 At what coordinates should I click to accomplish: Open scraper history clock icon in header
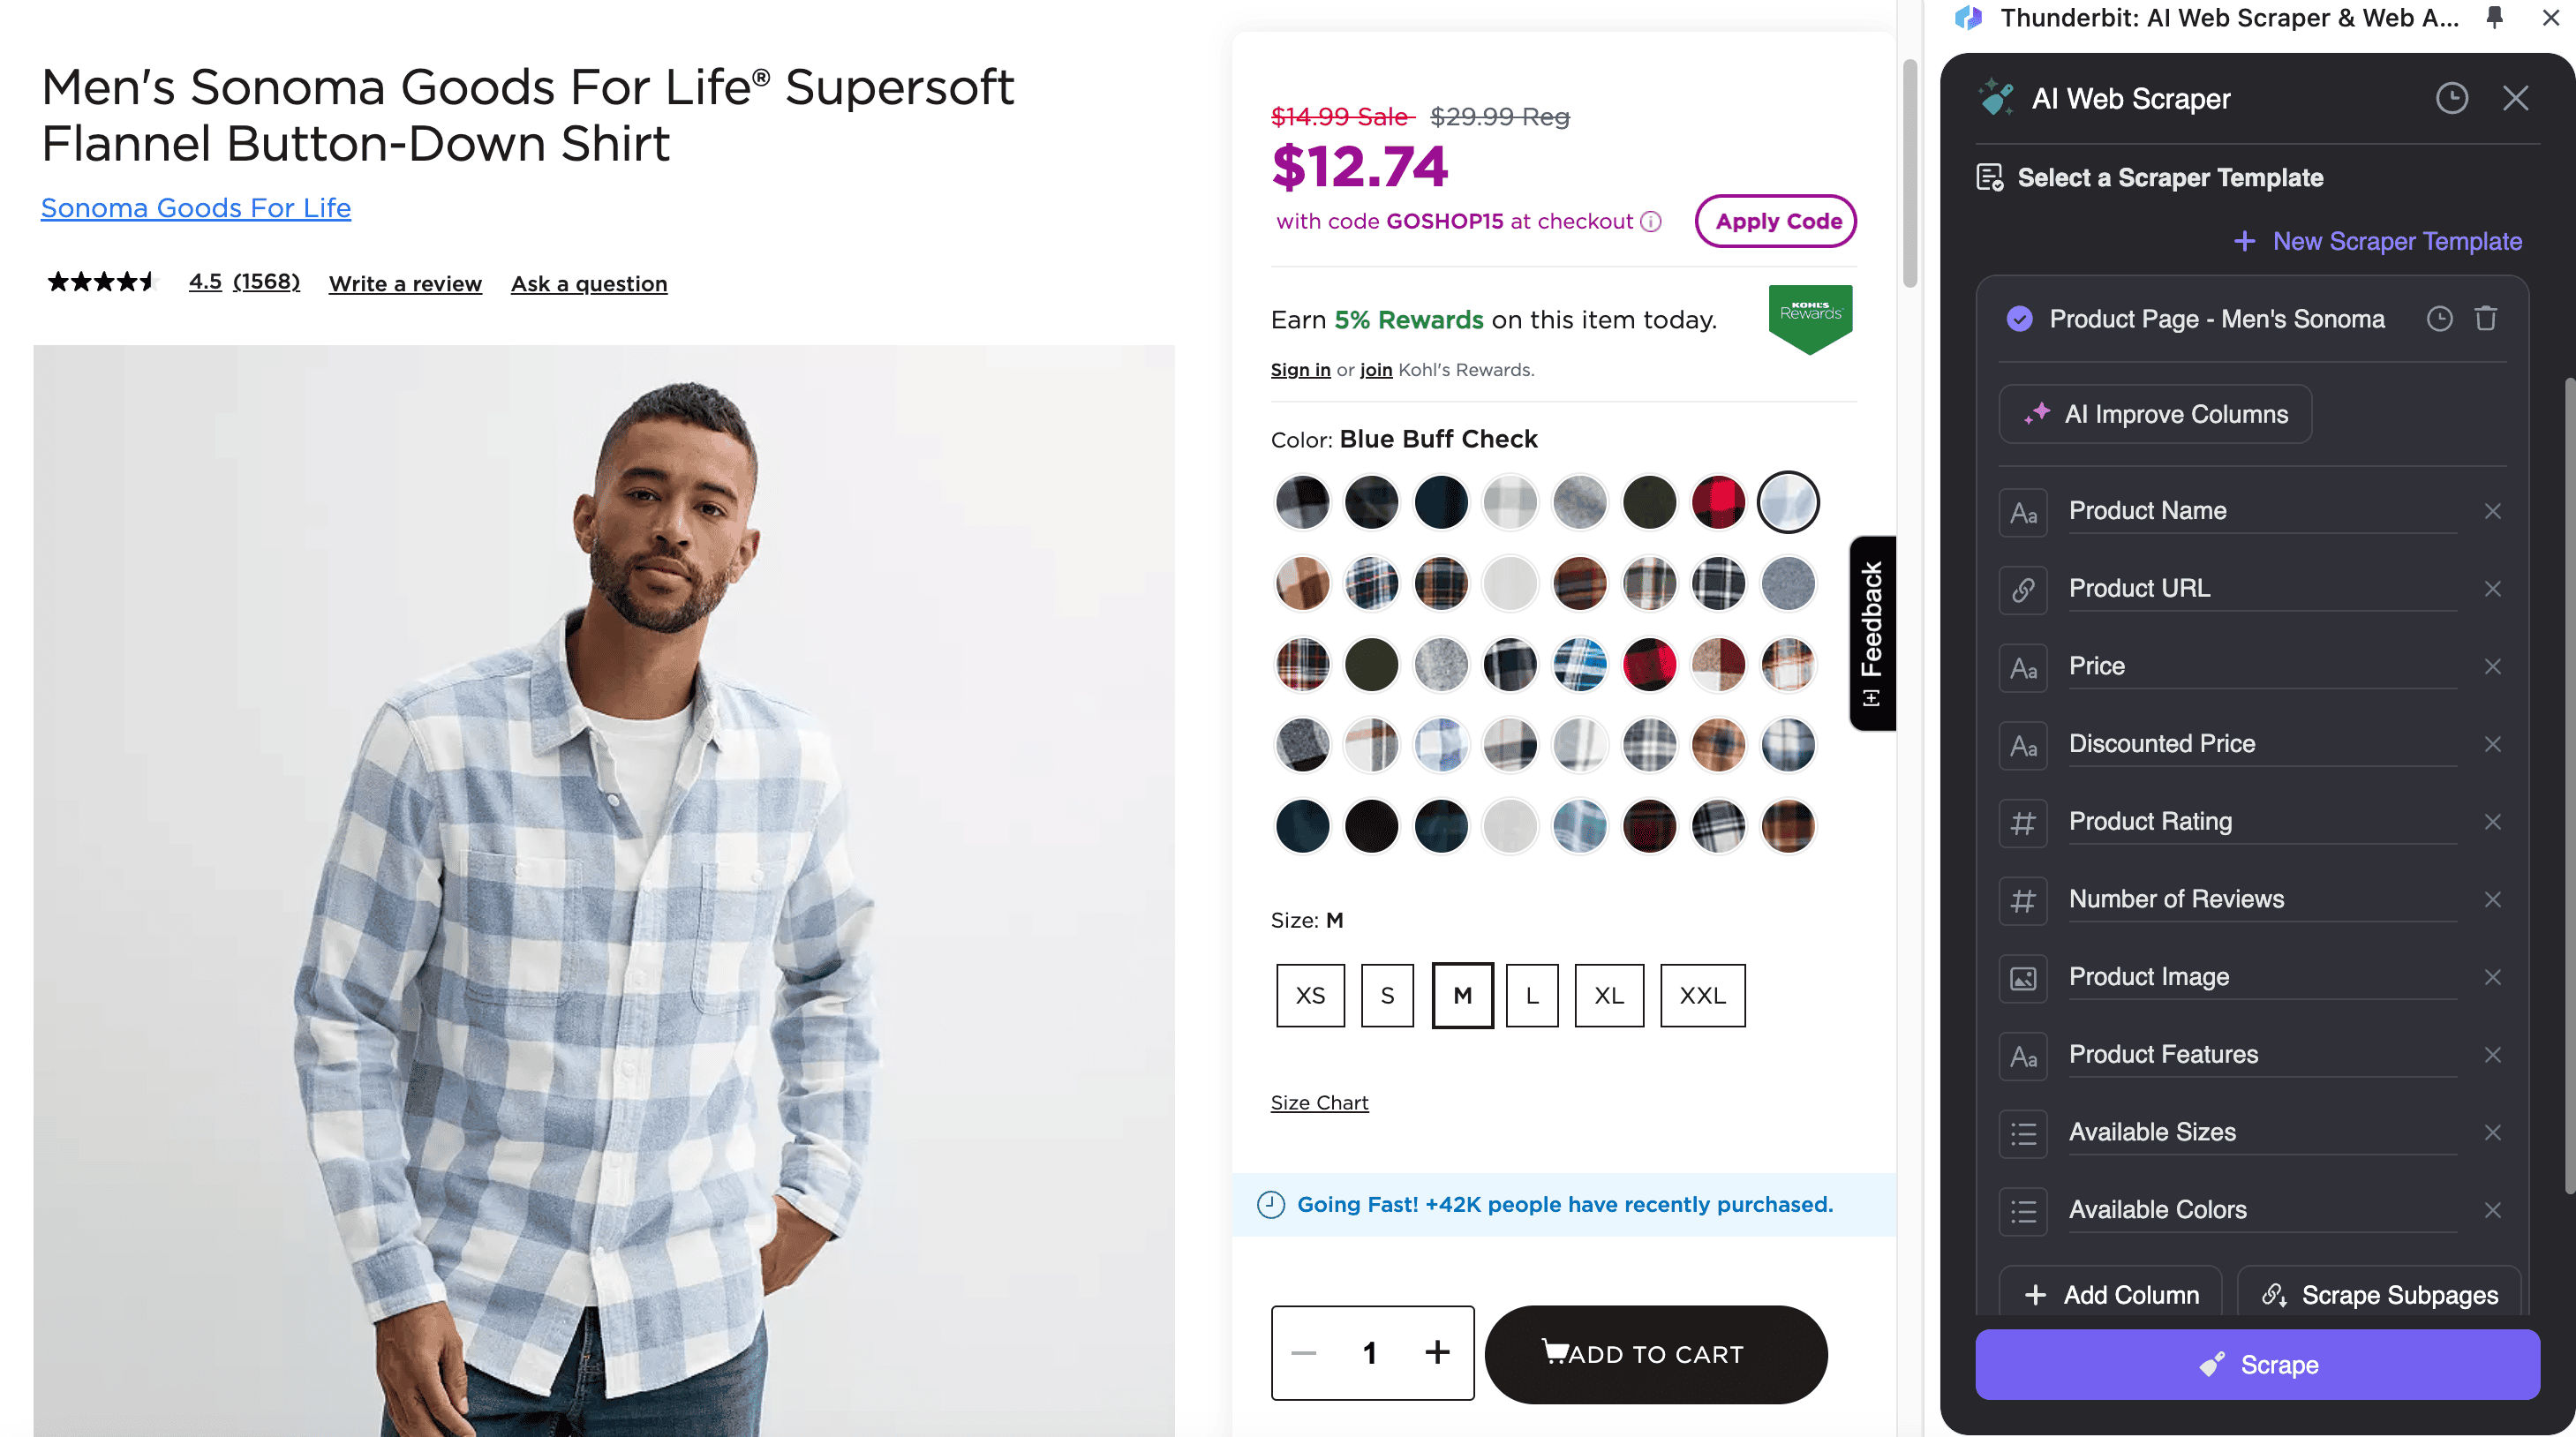point(2451,98)
